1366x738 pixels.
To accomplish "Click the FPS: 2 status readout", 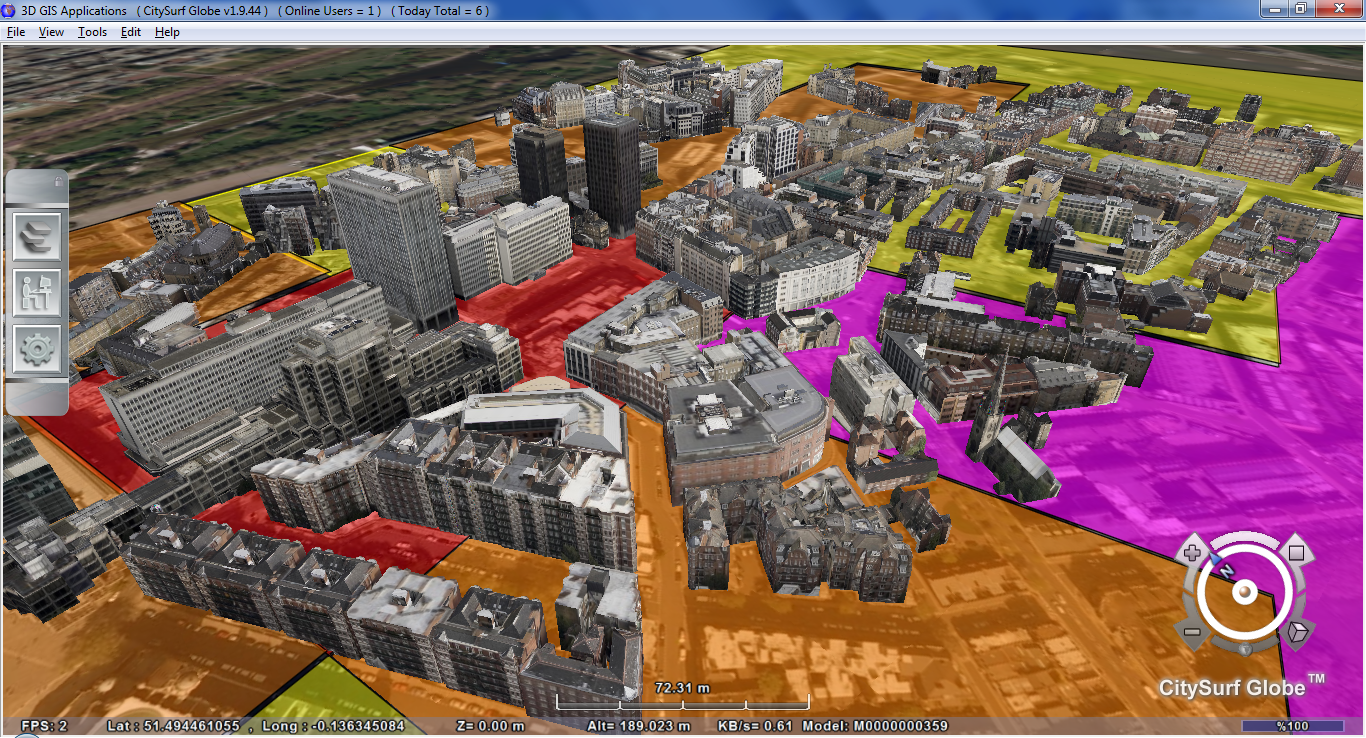I will [44, 726].
